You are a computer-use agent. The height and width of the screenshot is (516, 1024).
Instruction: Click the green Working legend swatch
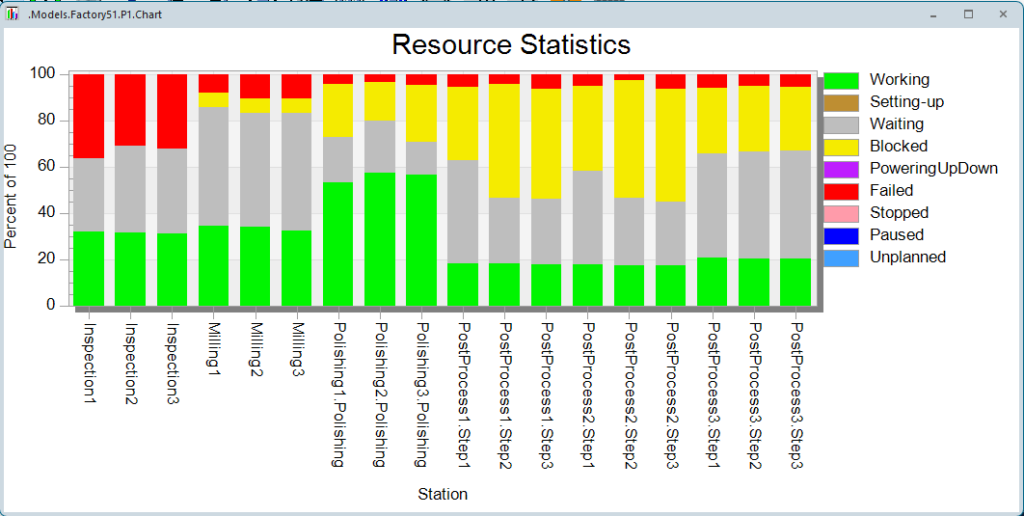tap(842, 80)
